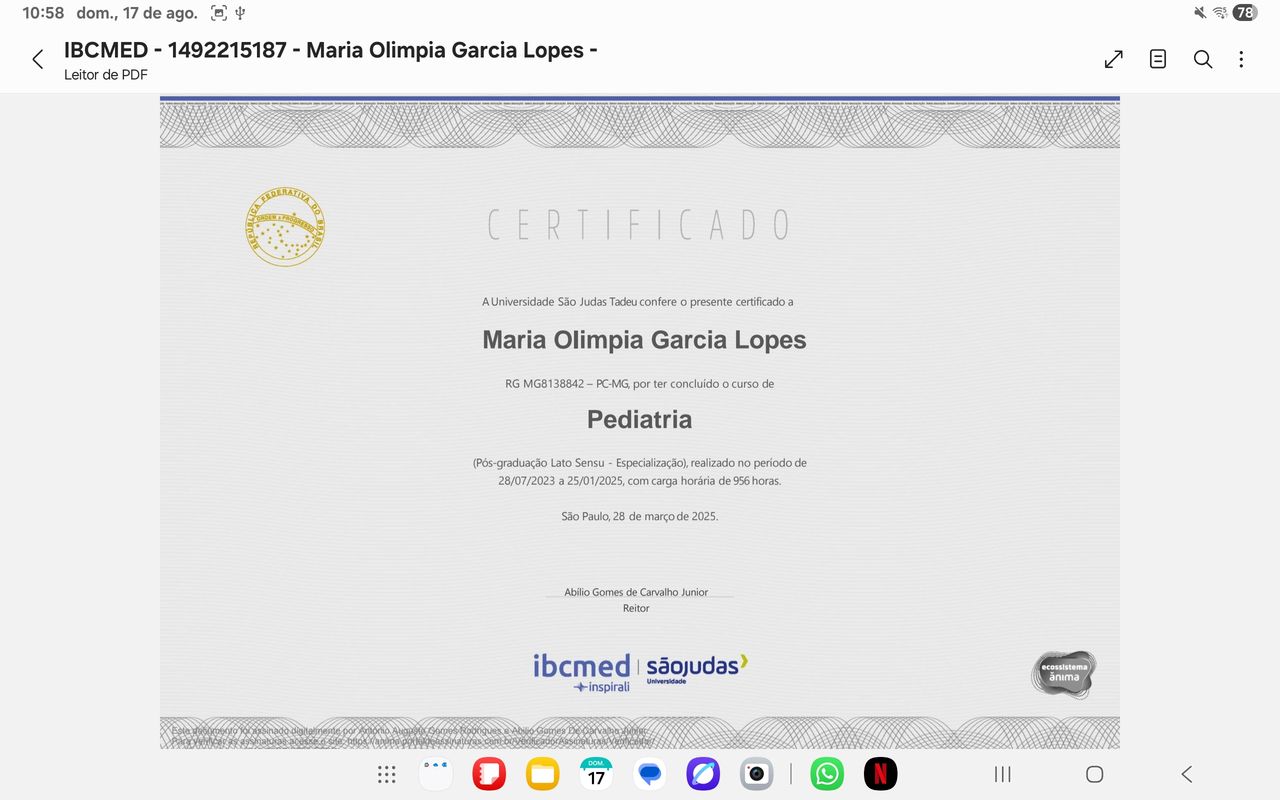The height and width of the screenshot is (800, 1280).
Task: Open the Calendar showing day 17
Action: click(596, 773)
